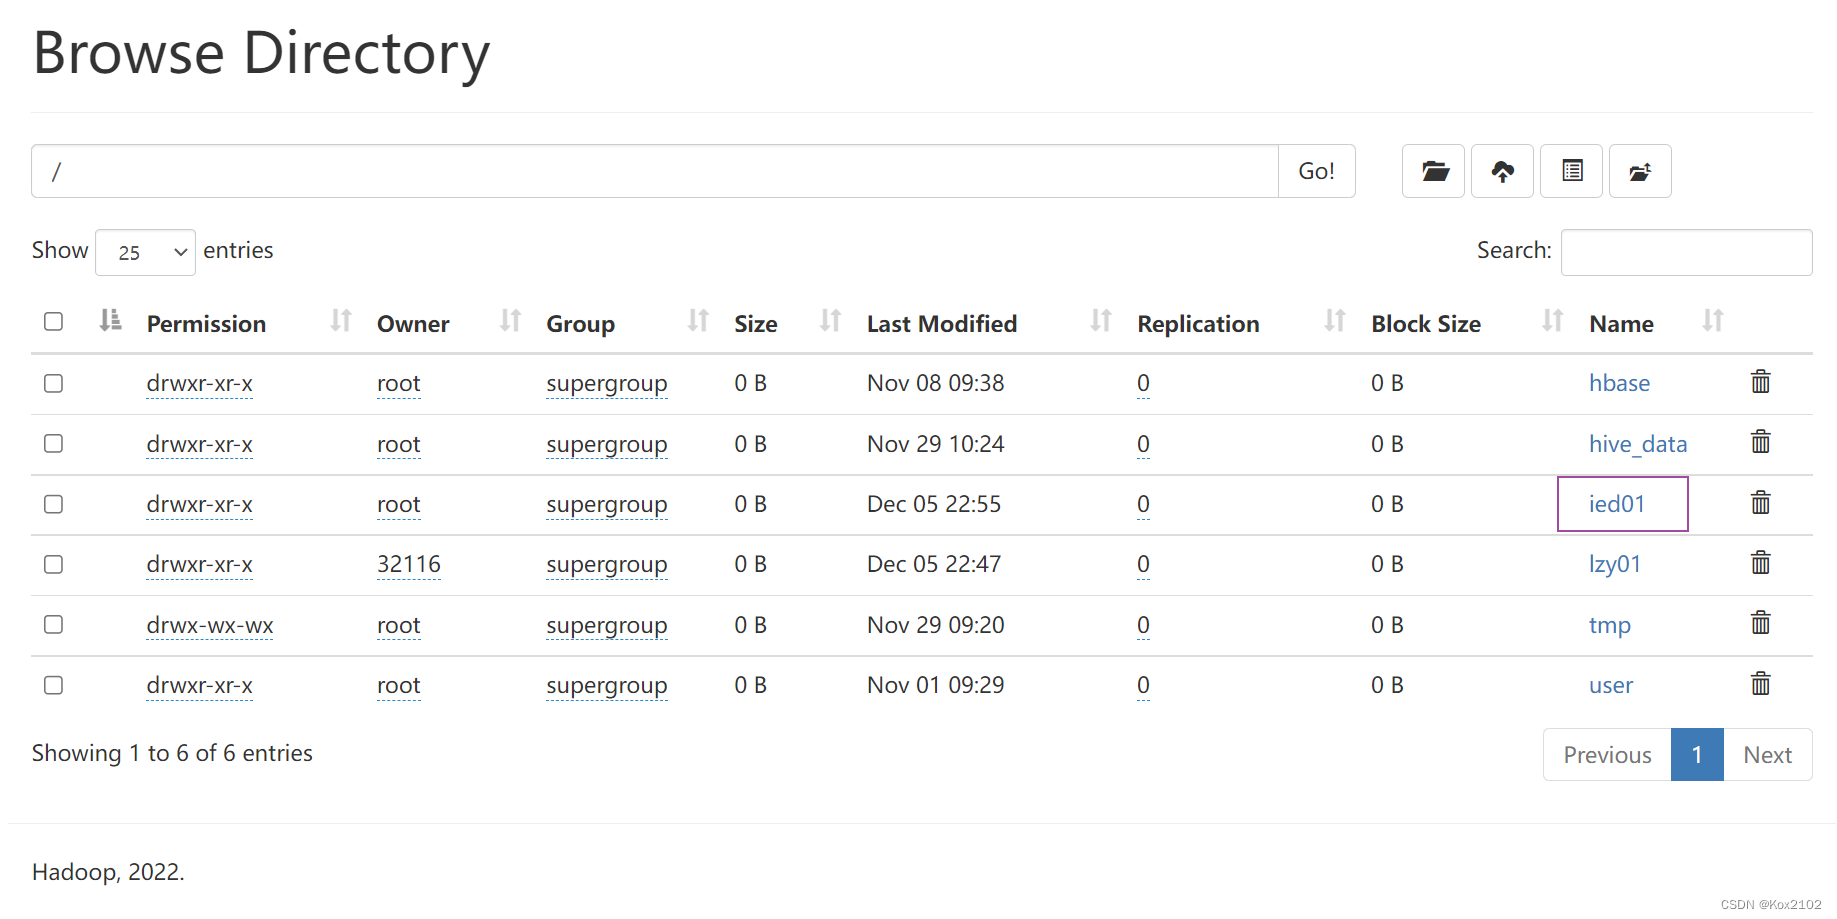Click the date Nov 08 09:38
The height and width of the screenshot is (919, 1837).
(x=936, y=383)
